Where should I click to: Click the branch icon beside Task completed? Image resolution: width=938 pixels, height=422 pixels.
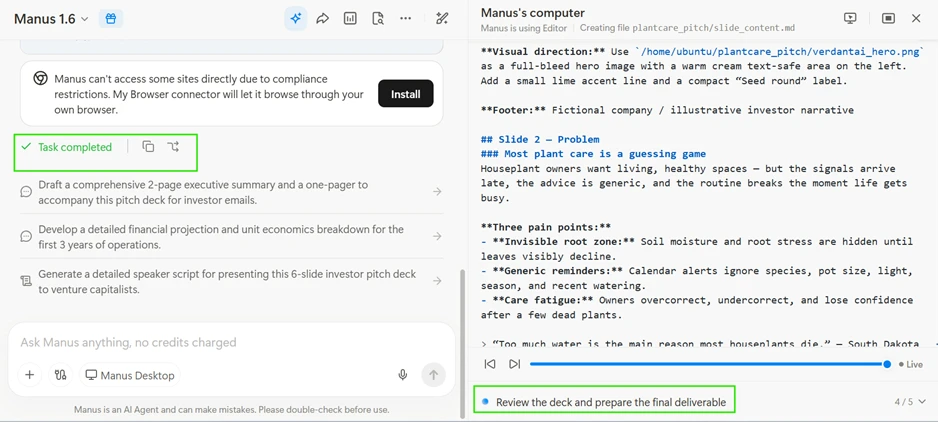coord(173,147)
